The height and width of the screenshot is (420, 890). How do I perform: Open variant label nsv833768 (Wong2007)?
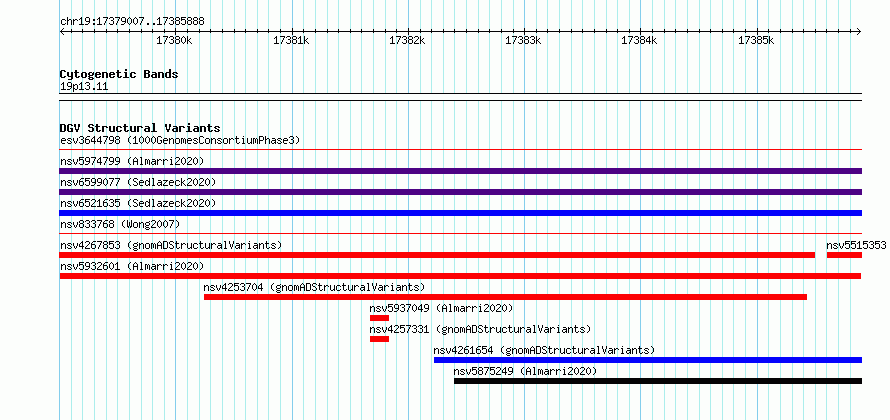[120, 224]
